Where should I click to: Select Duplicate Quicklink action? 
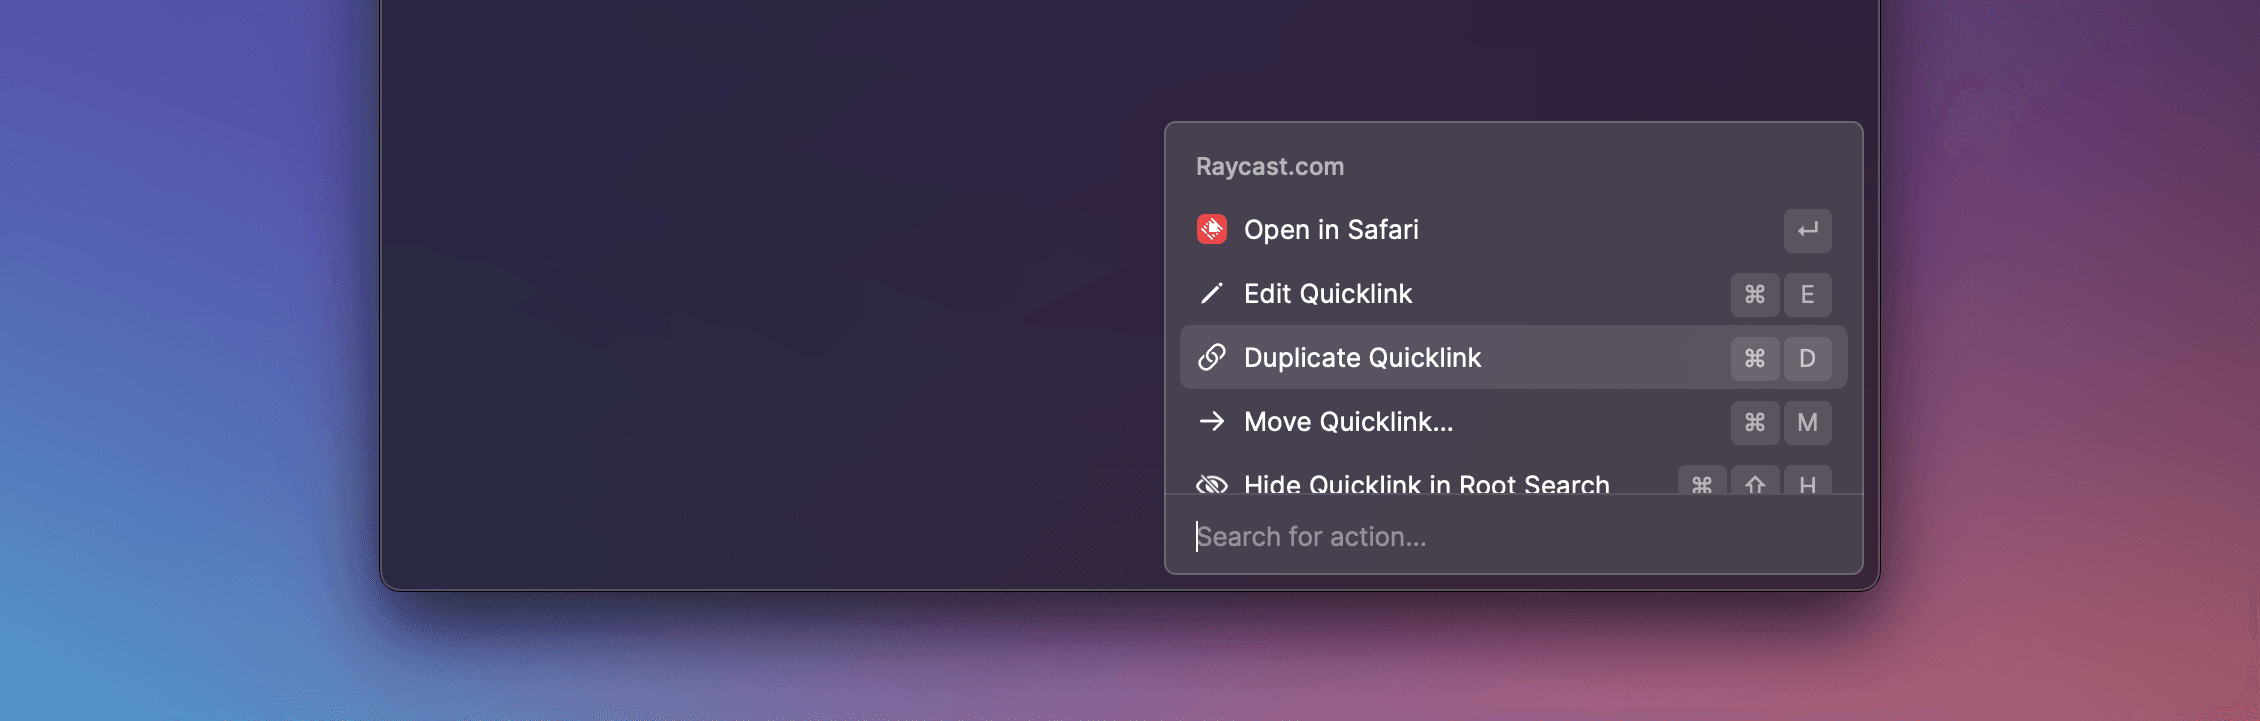1513,358
